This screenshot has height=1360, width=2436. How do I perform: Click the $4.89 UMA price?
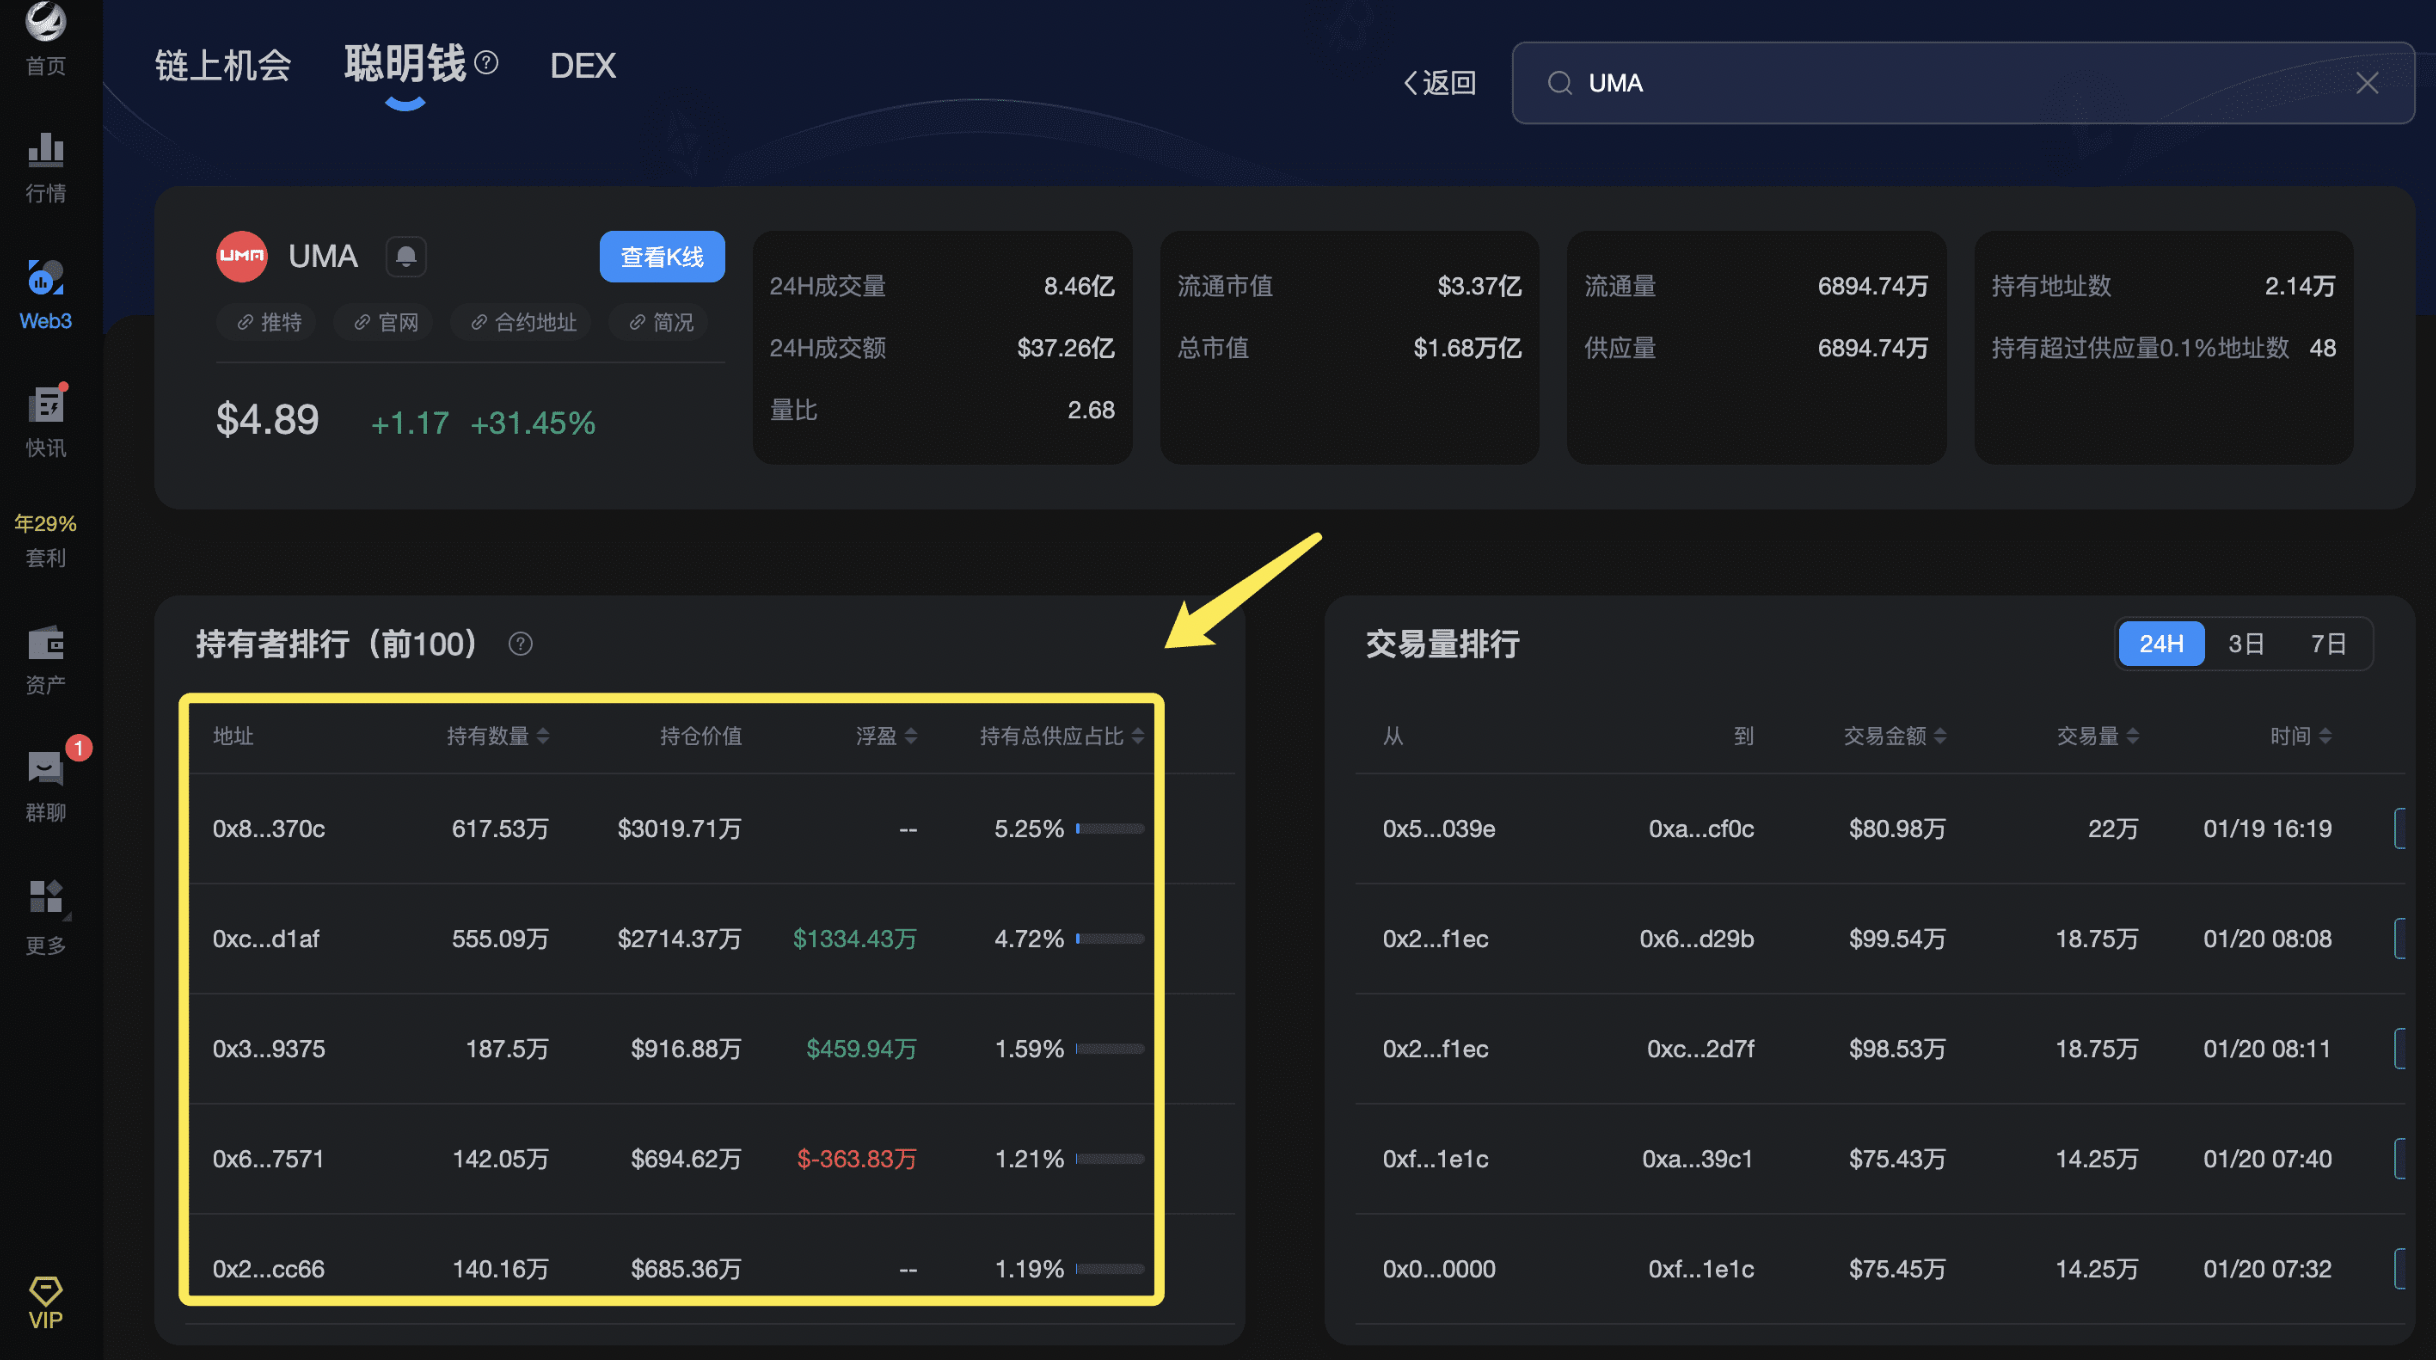[267, 420]
